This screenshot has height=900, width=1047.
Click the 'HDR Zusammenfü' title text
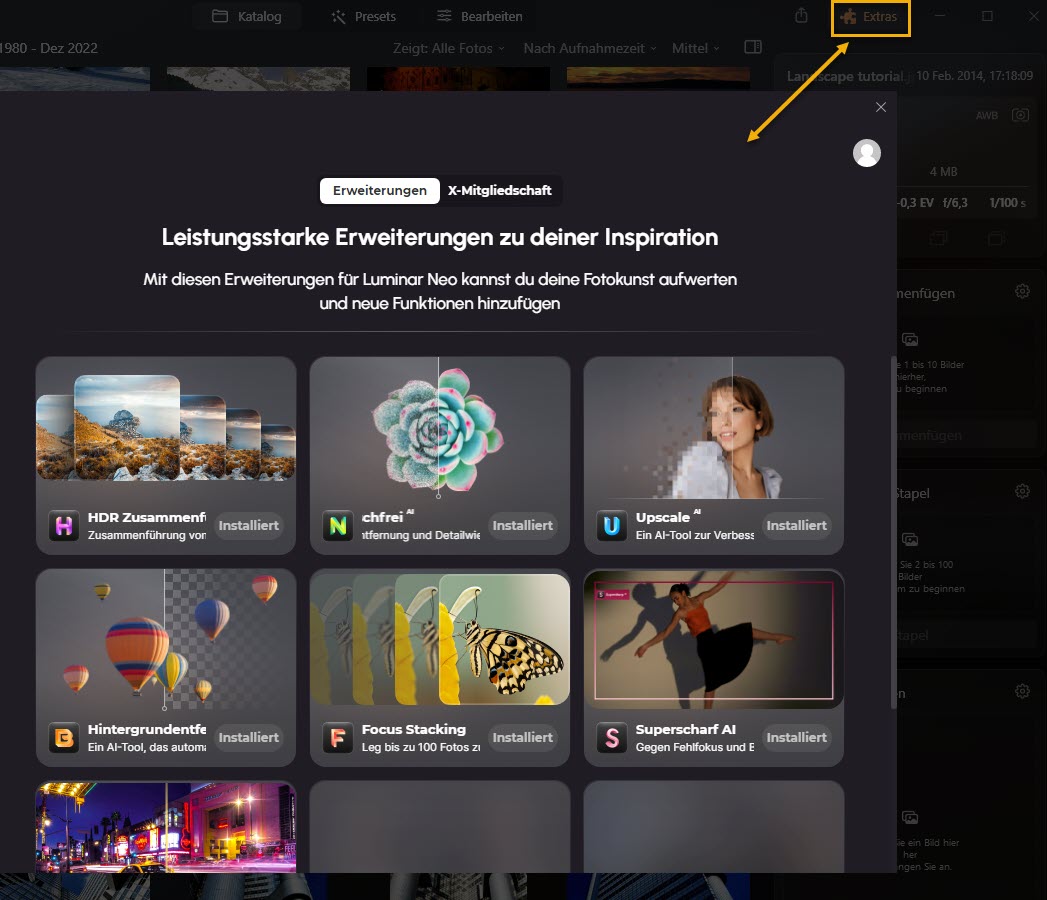(147, 517)
